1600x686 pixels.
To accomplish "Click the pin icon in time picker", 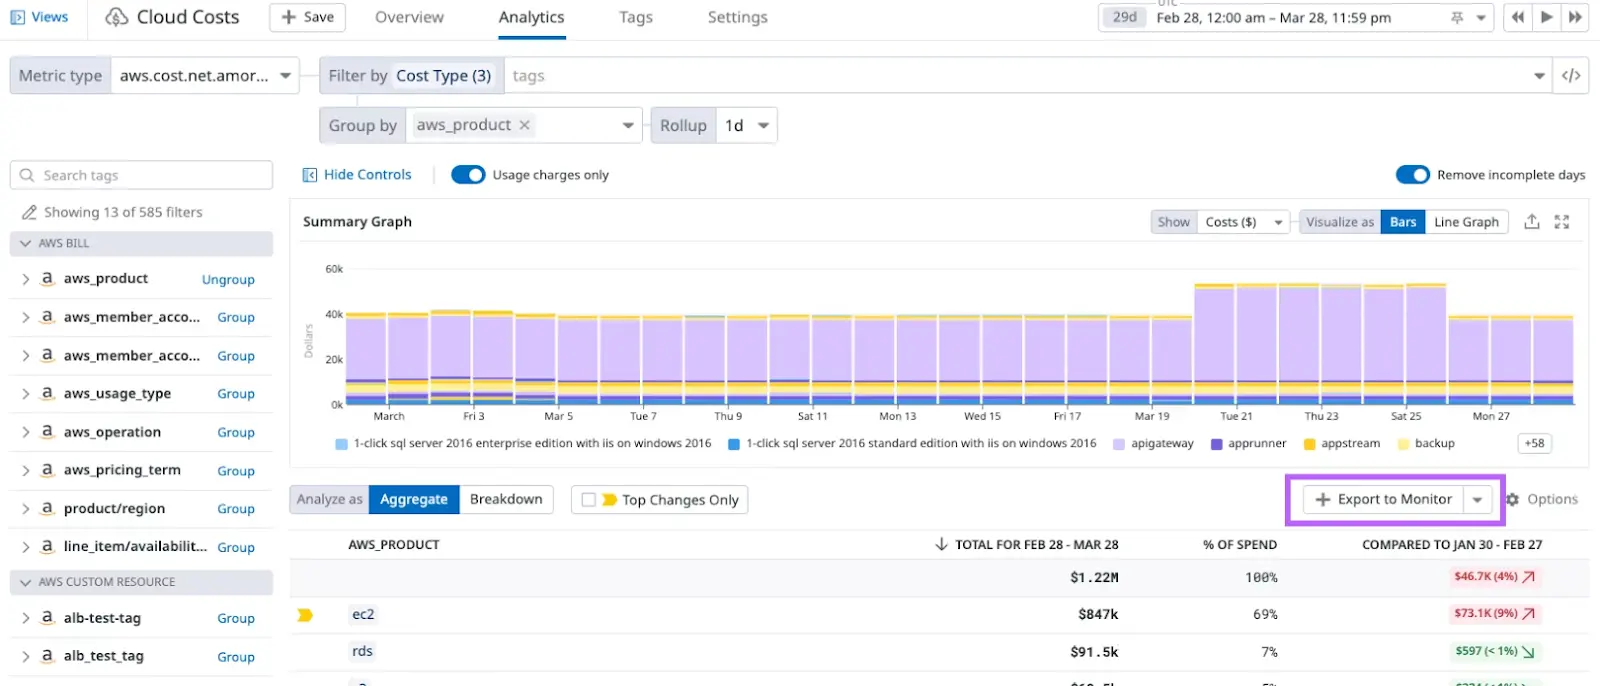I will click(x=1457, y=18).
